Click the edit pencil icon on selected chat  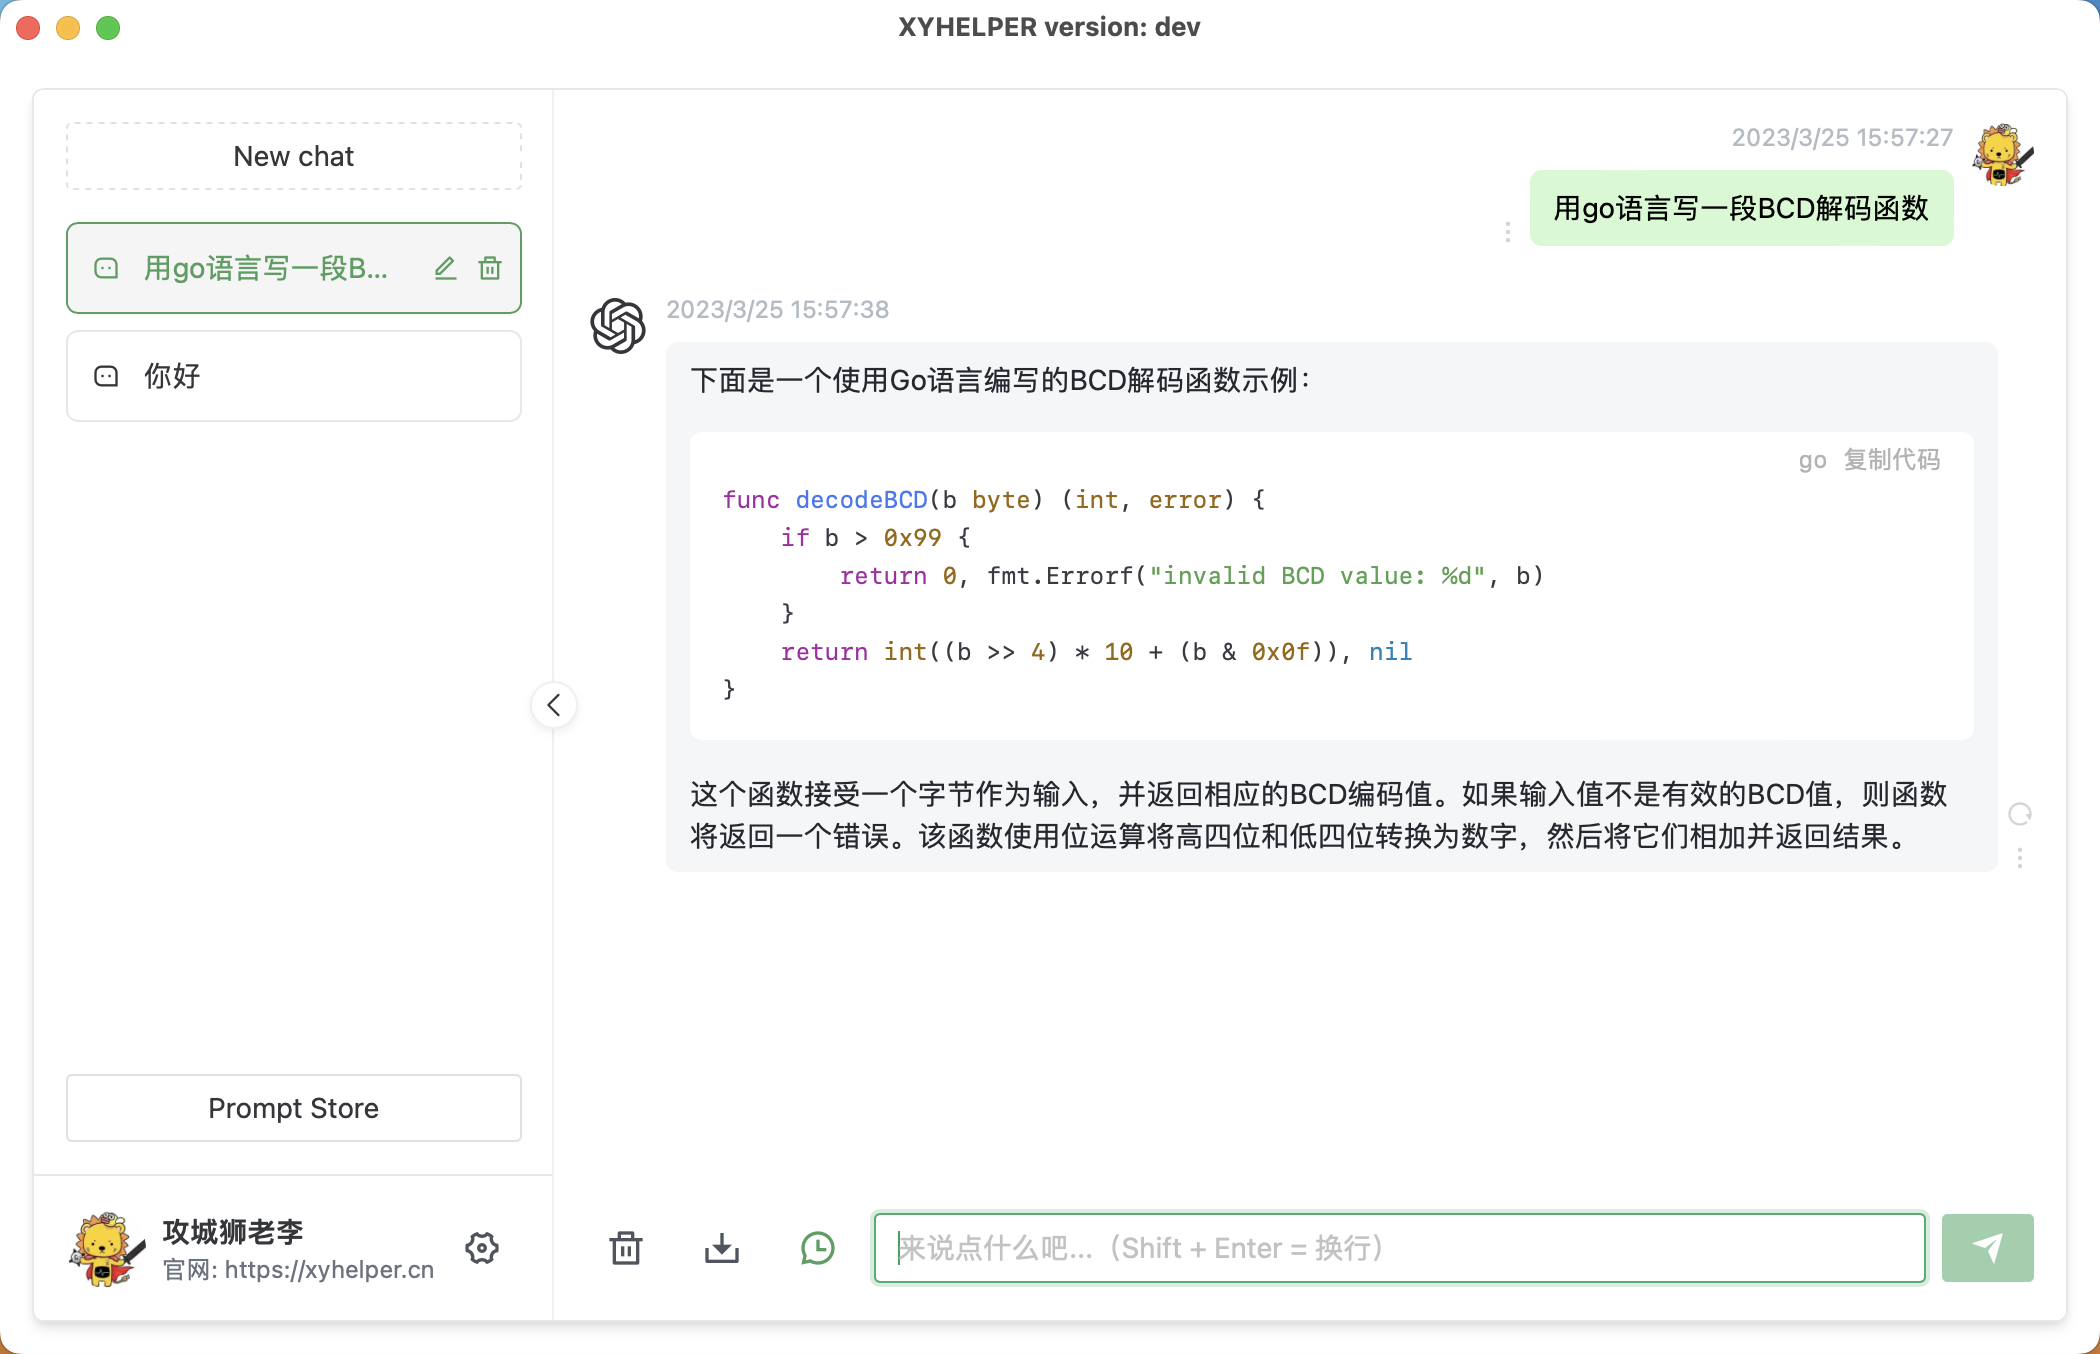coord(445,268)
